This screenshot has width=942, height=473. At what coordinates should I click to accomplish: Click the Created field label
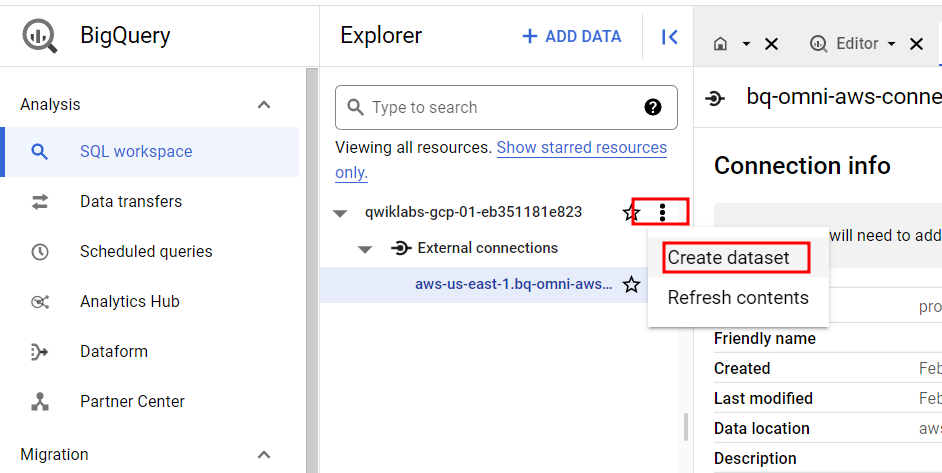tap(742, 368)
